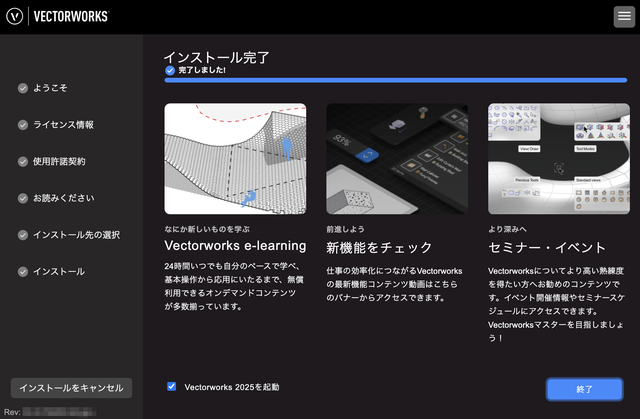This screenshot has height=419, width=640.
Task: Click the checkmark icon beside お読みください
Action: 23,198
